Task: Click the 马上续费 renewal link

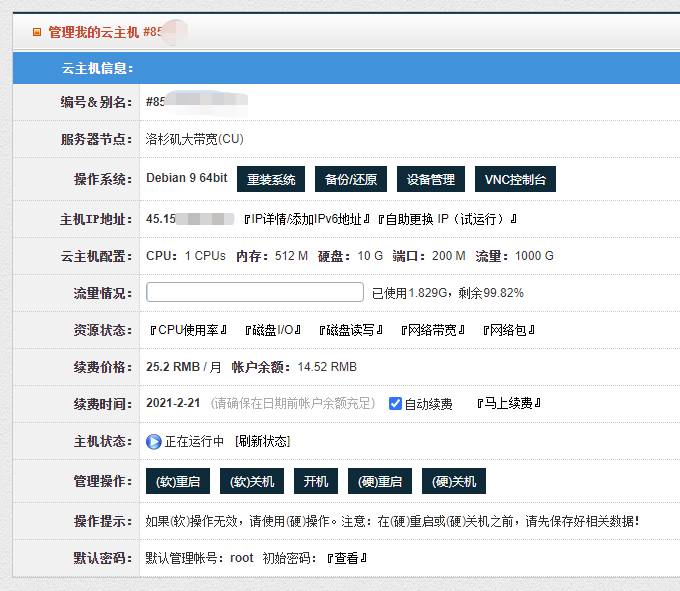Action: (x=509, y=404)
